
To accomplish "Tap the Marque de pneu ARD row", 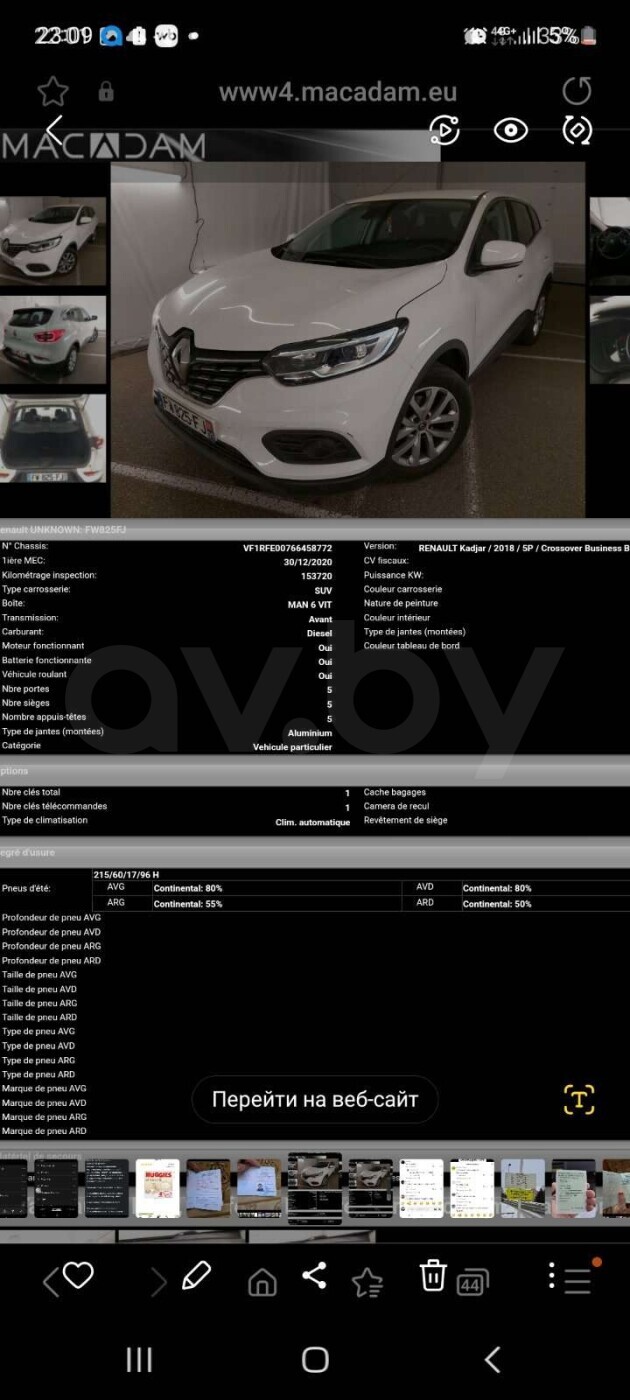I will coord(44,1131).
